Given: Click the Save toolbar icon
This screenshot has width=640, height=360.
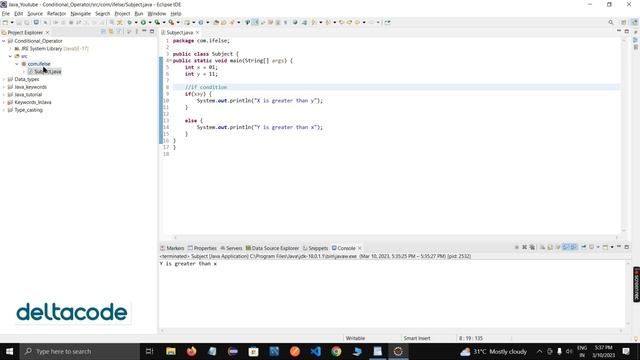Looking at the screenshot, I should tap(19, 22).
